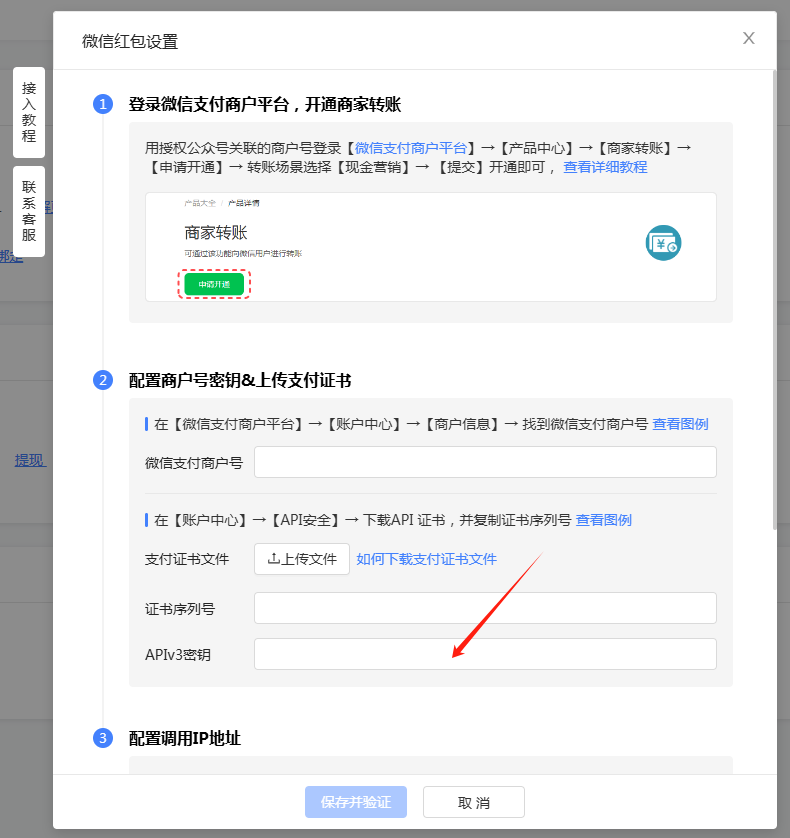
Task: Click the 支付证书文件 label
Action: click(x=187, y=560)
